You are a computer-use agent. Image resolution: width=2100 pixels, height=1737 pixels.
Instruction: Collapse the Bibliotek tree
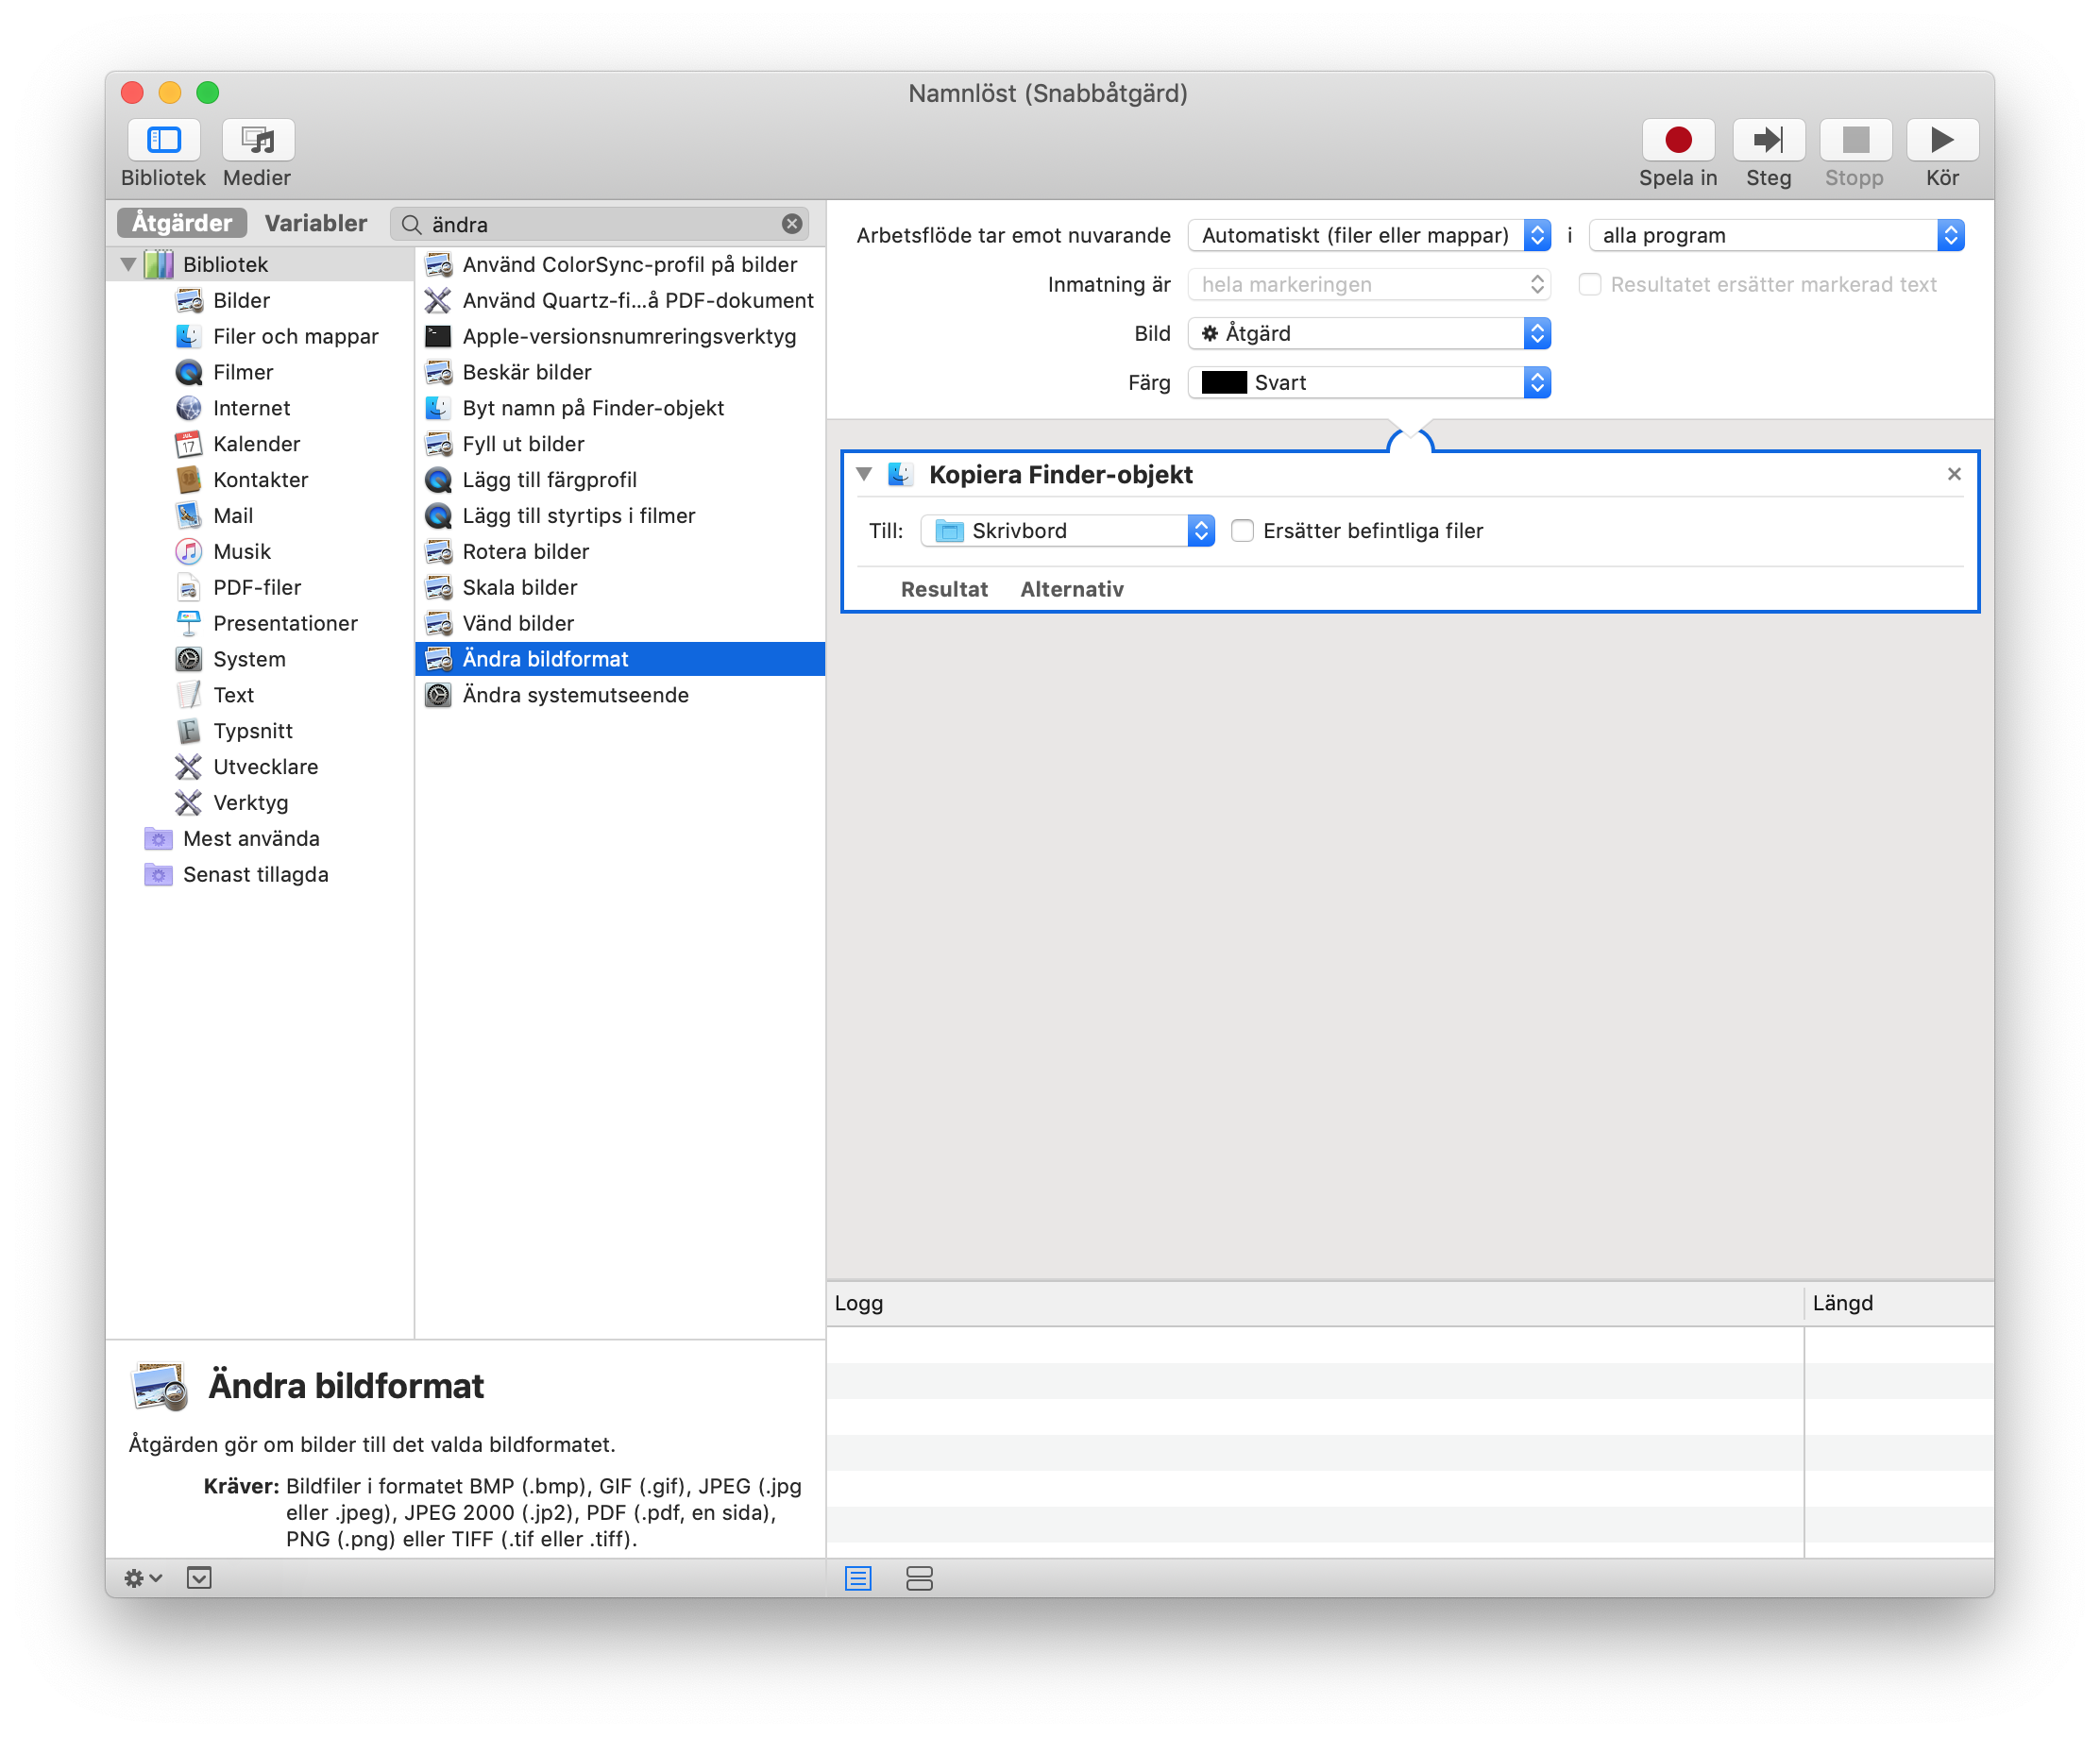(128, 265)
